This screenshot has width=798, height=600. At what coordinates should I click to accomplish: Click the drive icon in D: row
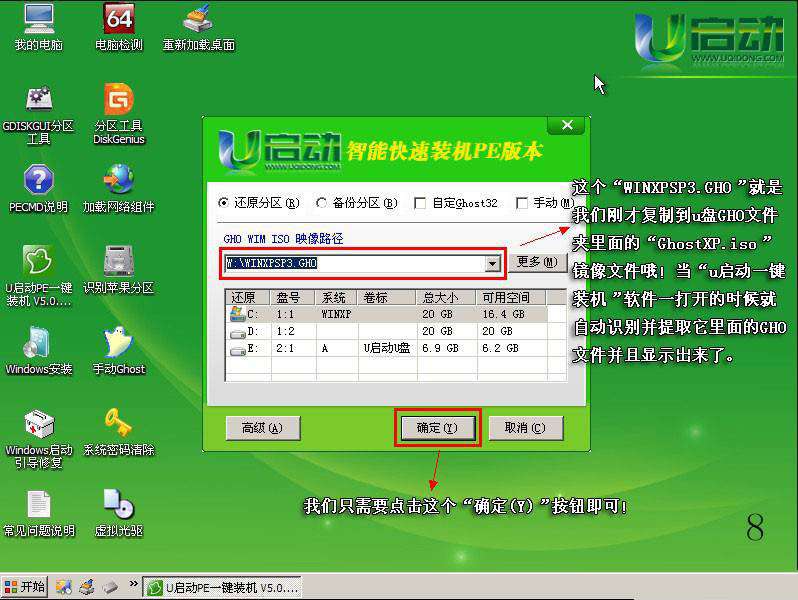pos(238,334)
